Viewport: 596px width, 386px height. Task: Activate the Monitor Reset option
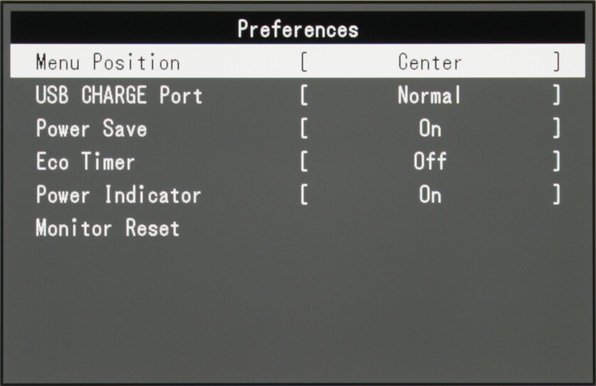(107, 228)
